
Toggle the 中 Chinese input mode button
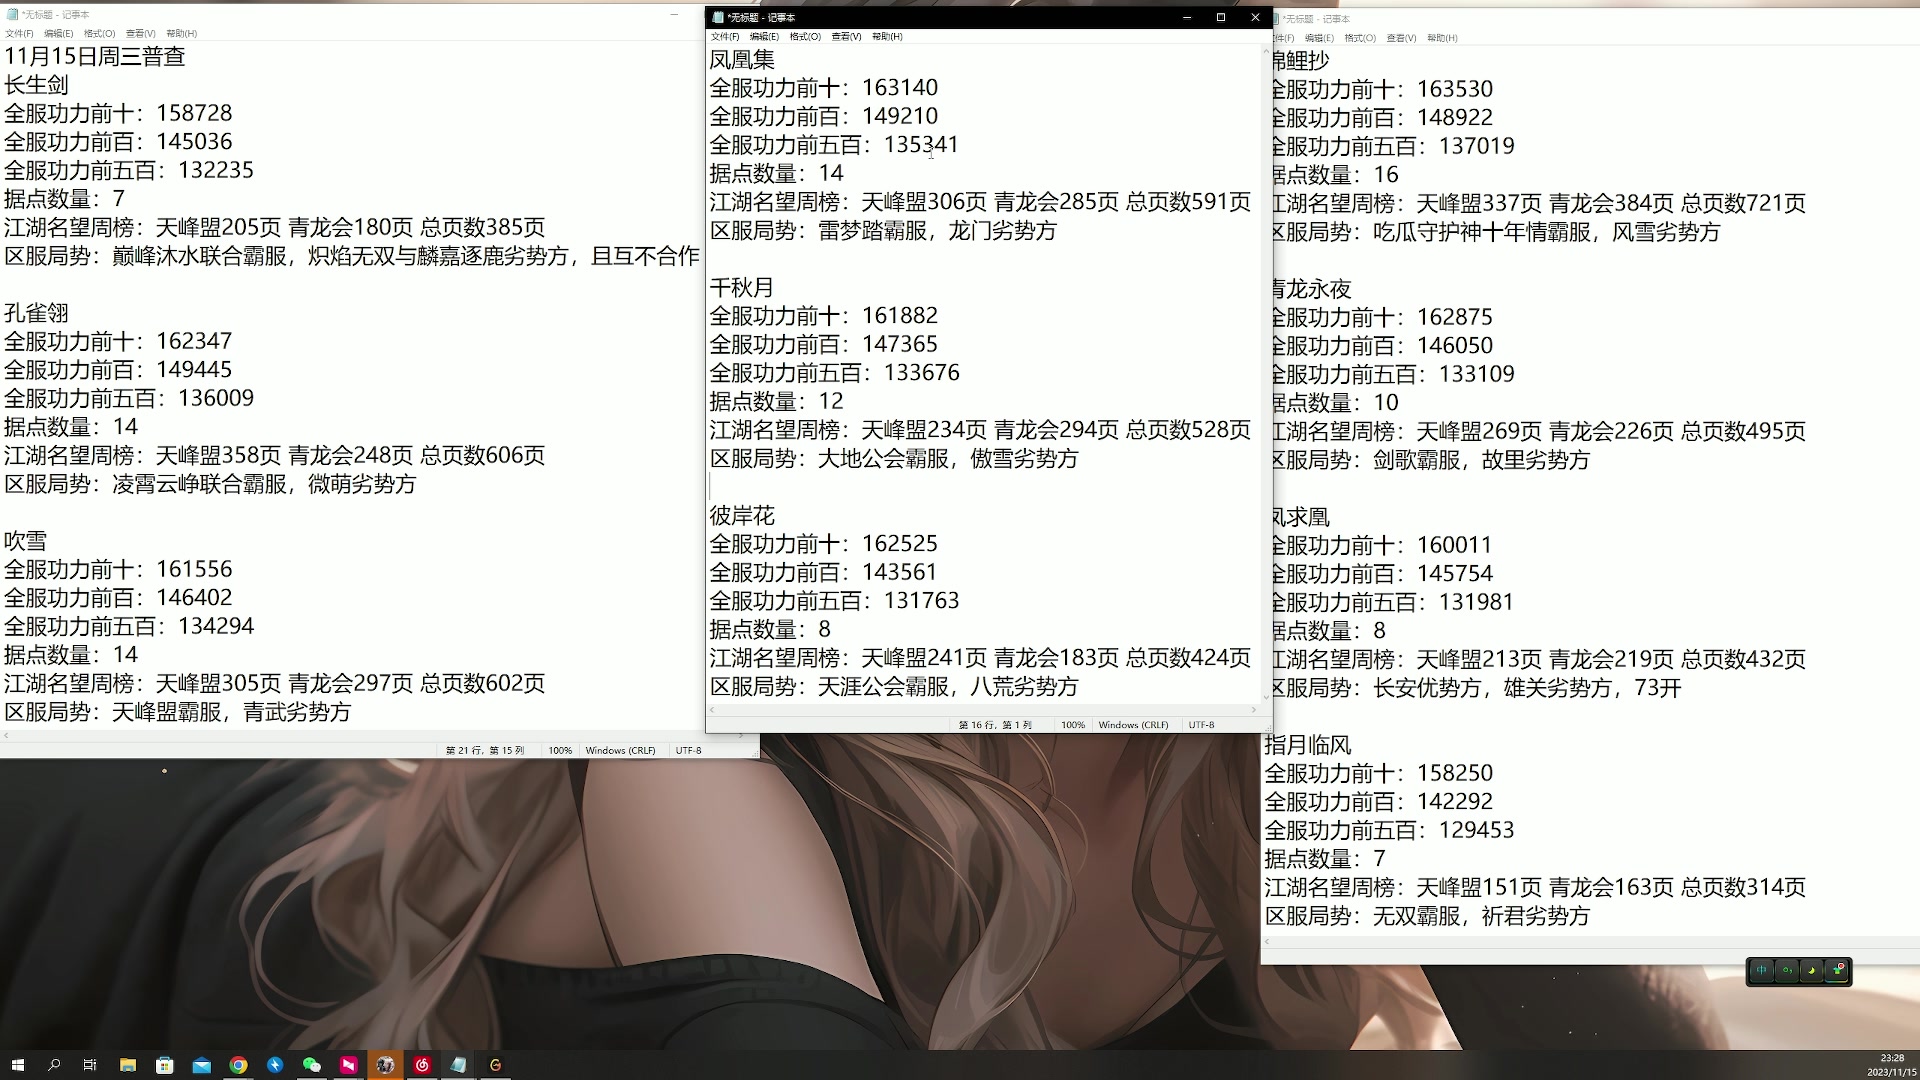pos(1762,970)
